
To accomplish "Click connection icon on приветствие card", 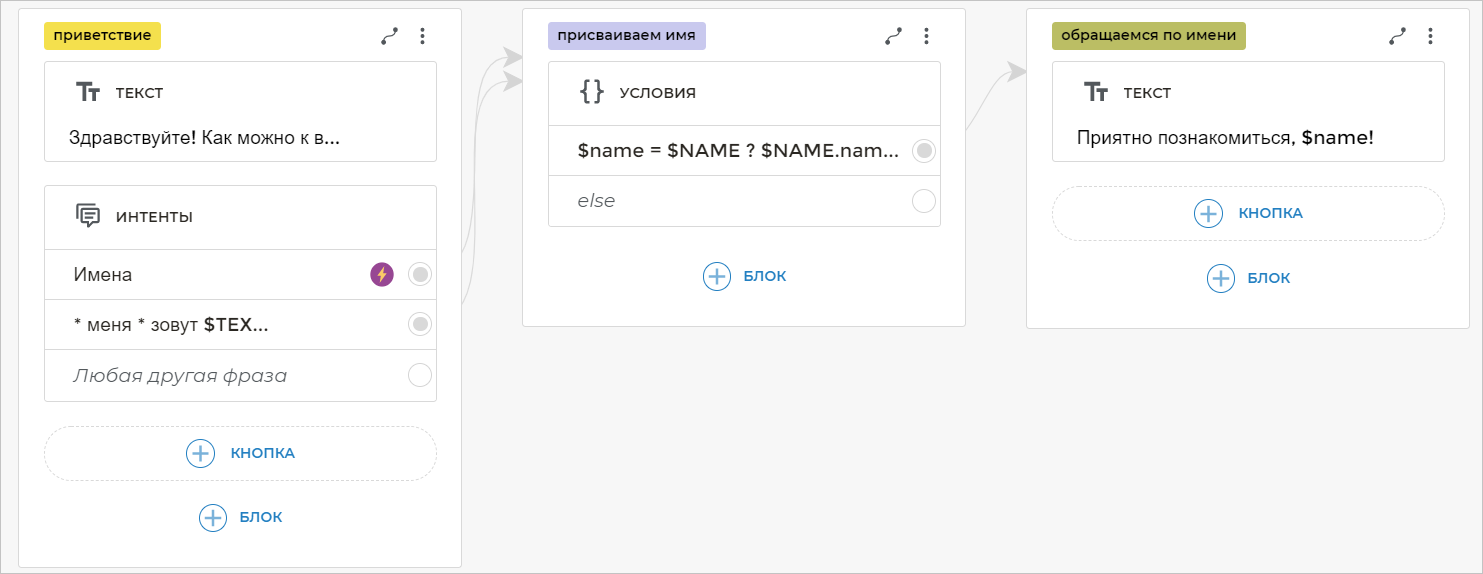I will [390, 36].
